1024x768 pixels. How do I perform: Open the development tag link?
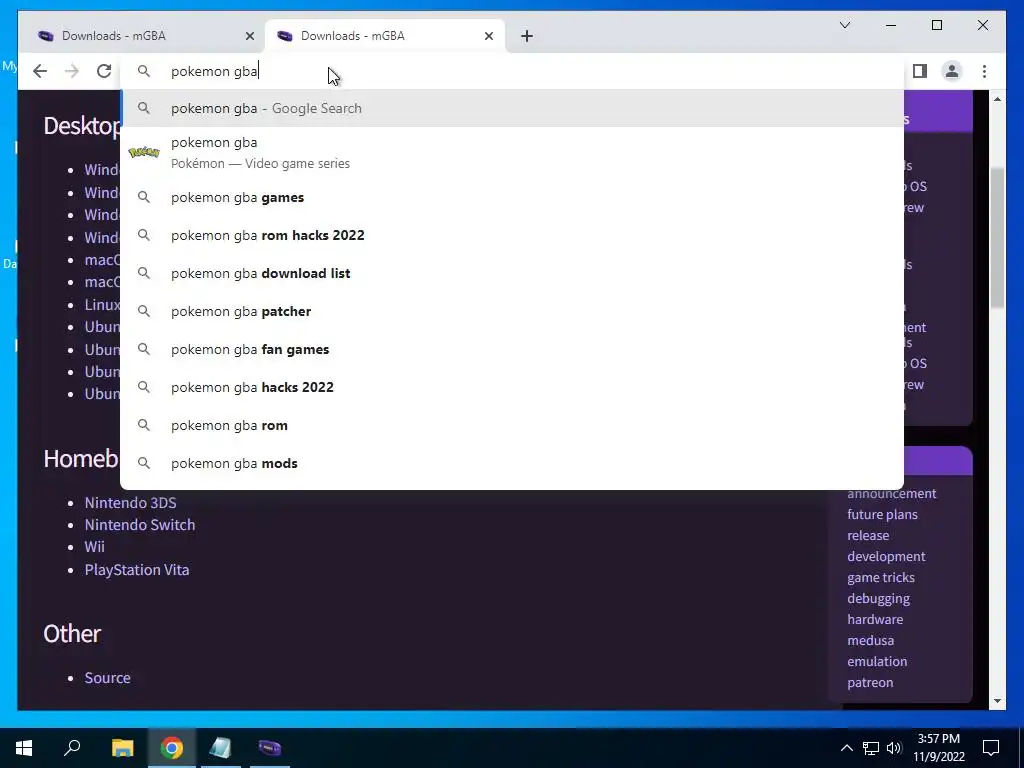pyautogui.click(x=886, y=556)
